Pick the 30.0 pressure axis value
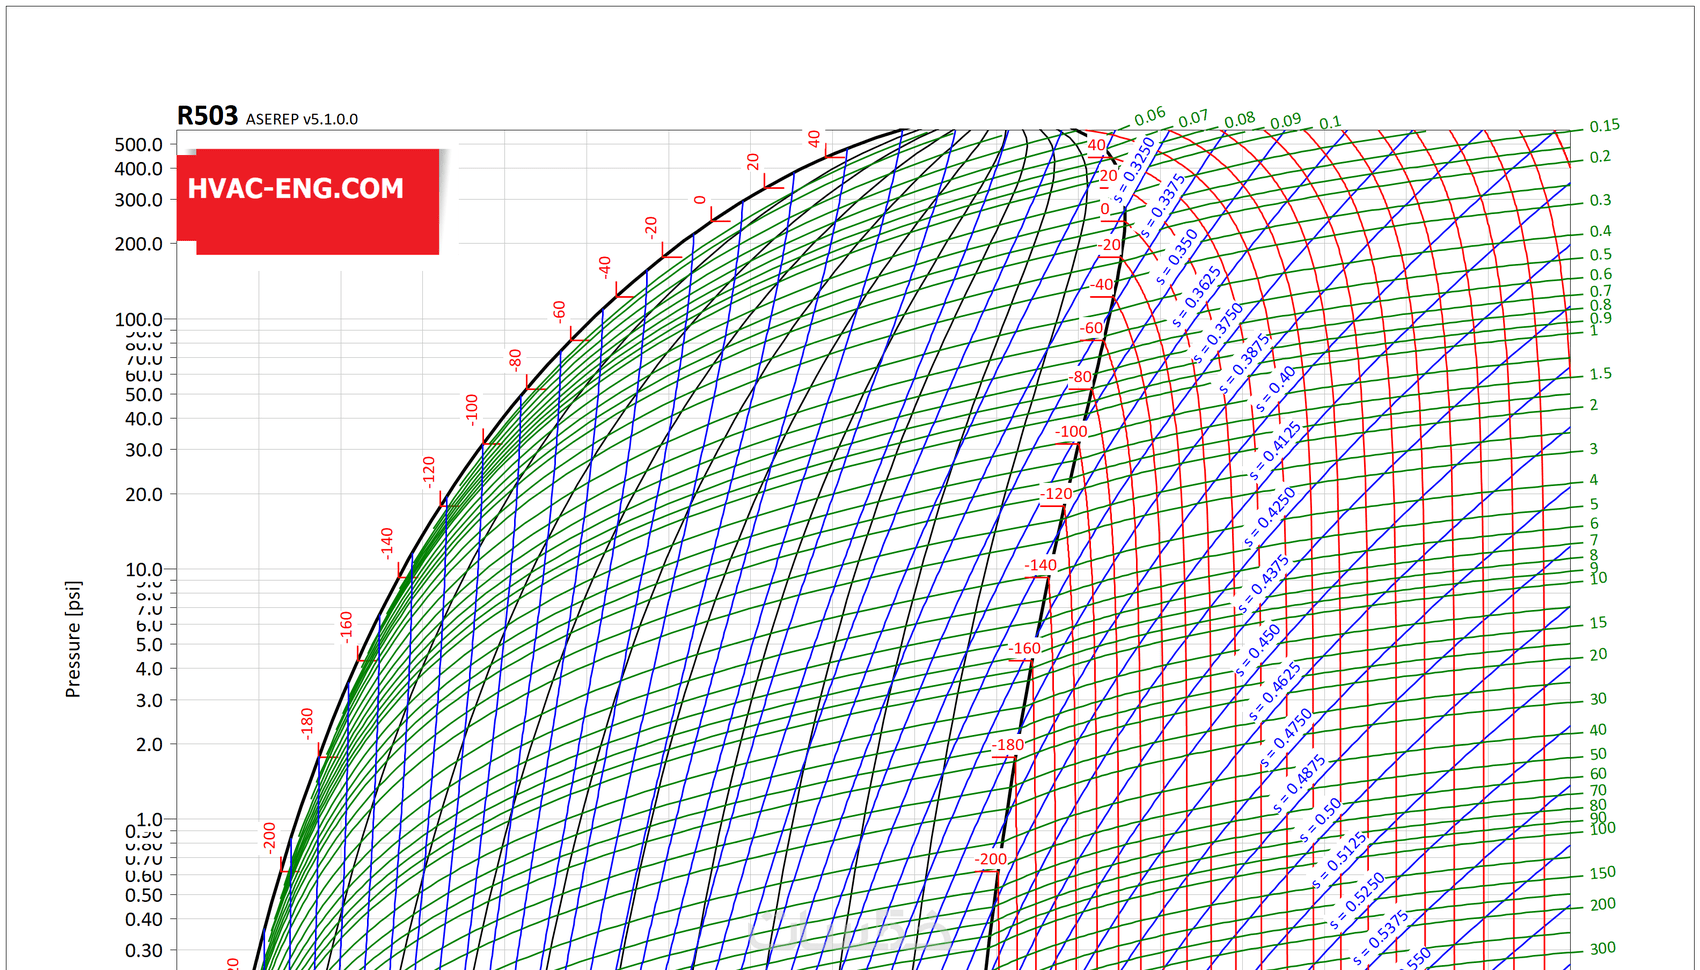The image size is (1700, 970). [x=144, y=450]
